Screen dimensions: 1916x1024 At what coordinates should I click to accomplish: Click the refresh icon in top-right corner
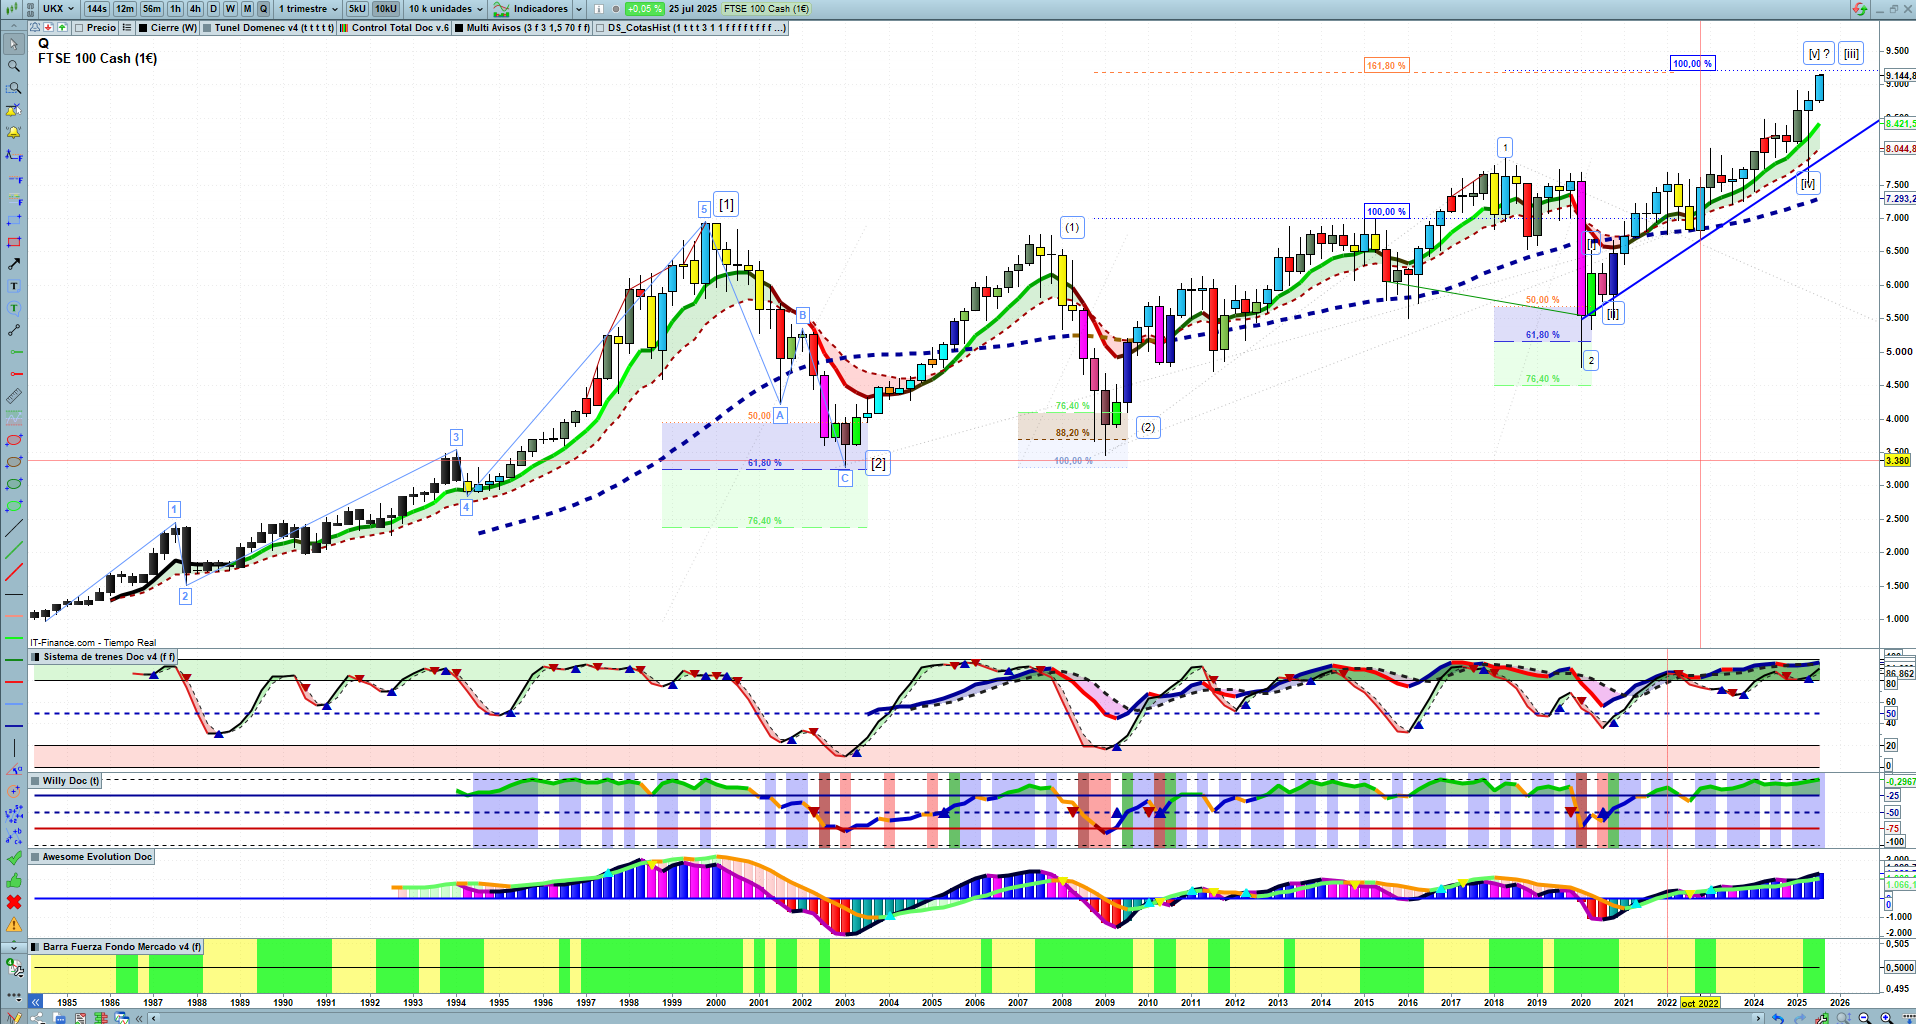coord(1859,9)
